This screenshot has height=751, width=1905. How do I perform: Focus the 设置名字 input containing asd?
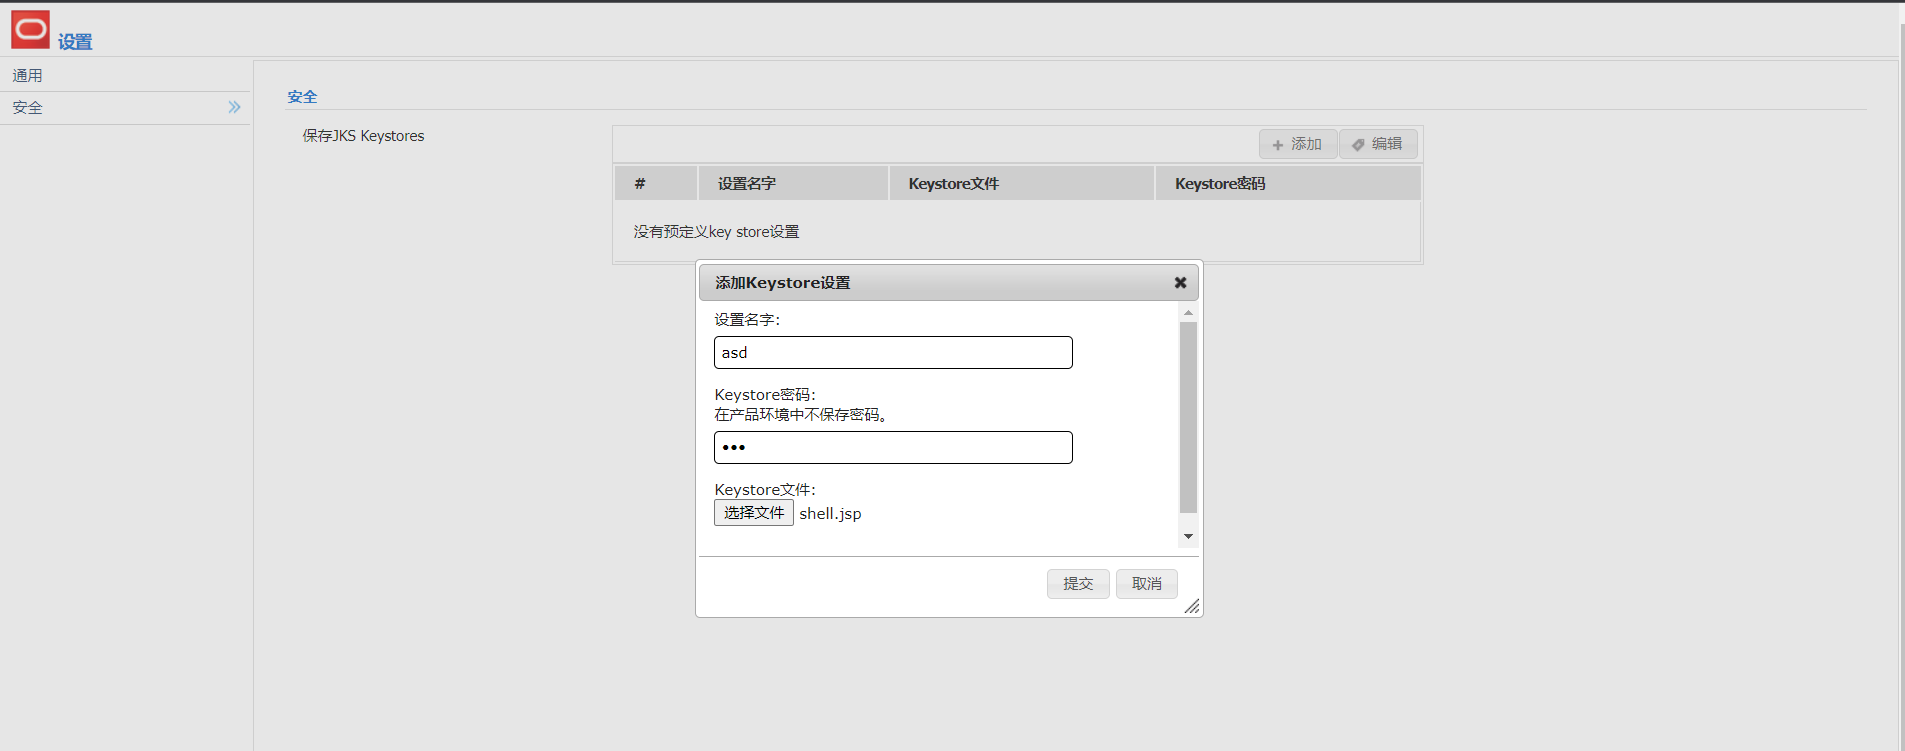pyautogui.click(x=893, y=352)
